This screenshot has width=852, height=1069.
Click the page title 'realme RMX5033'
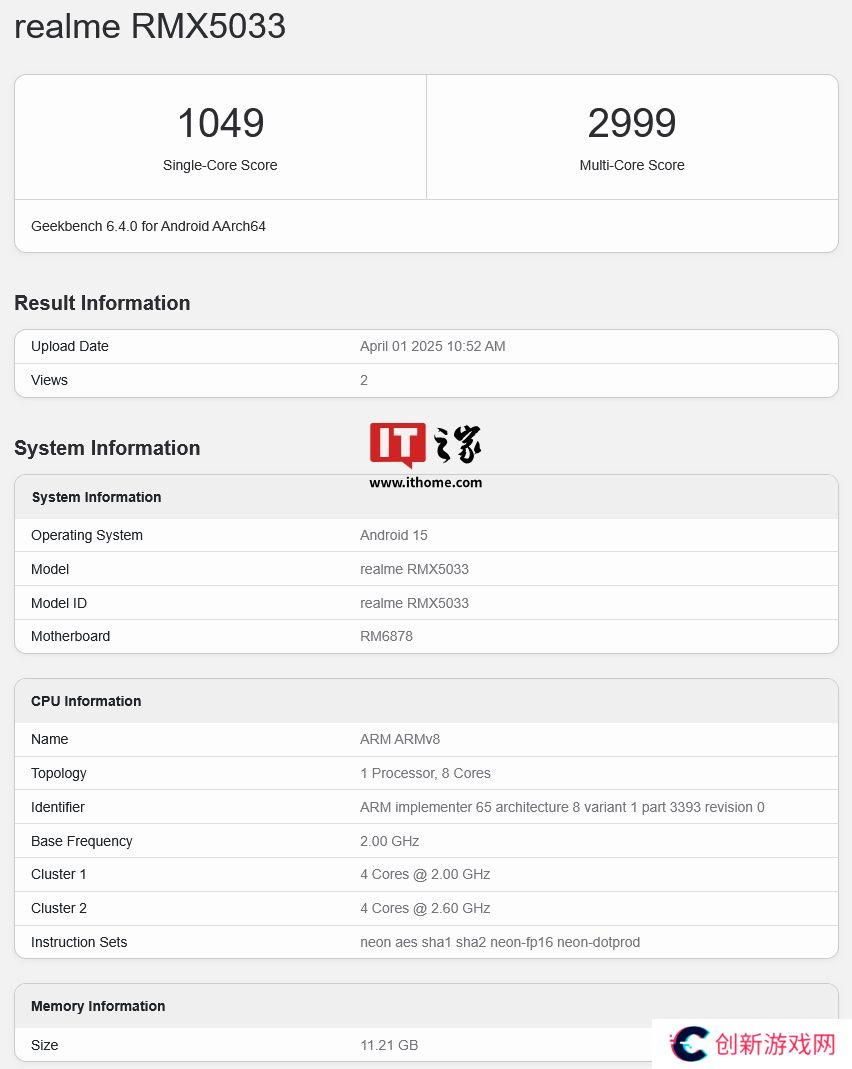(150, 26)
